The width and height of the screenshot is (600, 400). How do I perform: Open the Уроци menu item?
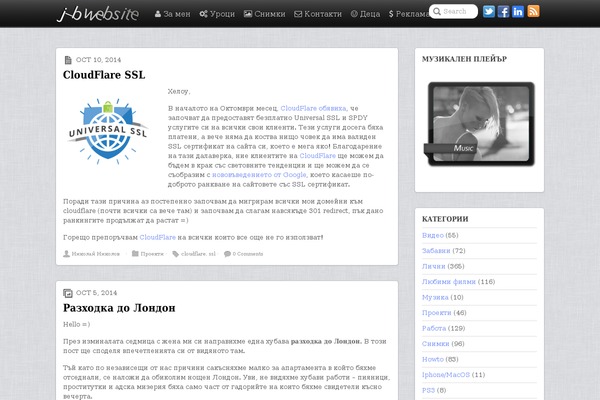(217, 14)
